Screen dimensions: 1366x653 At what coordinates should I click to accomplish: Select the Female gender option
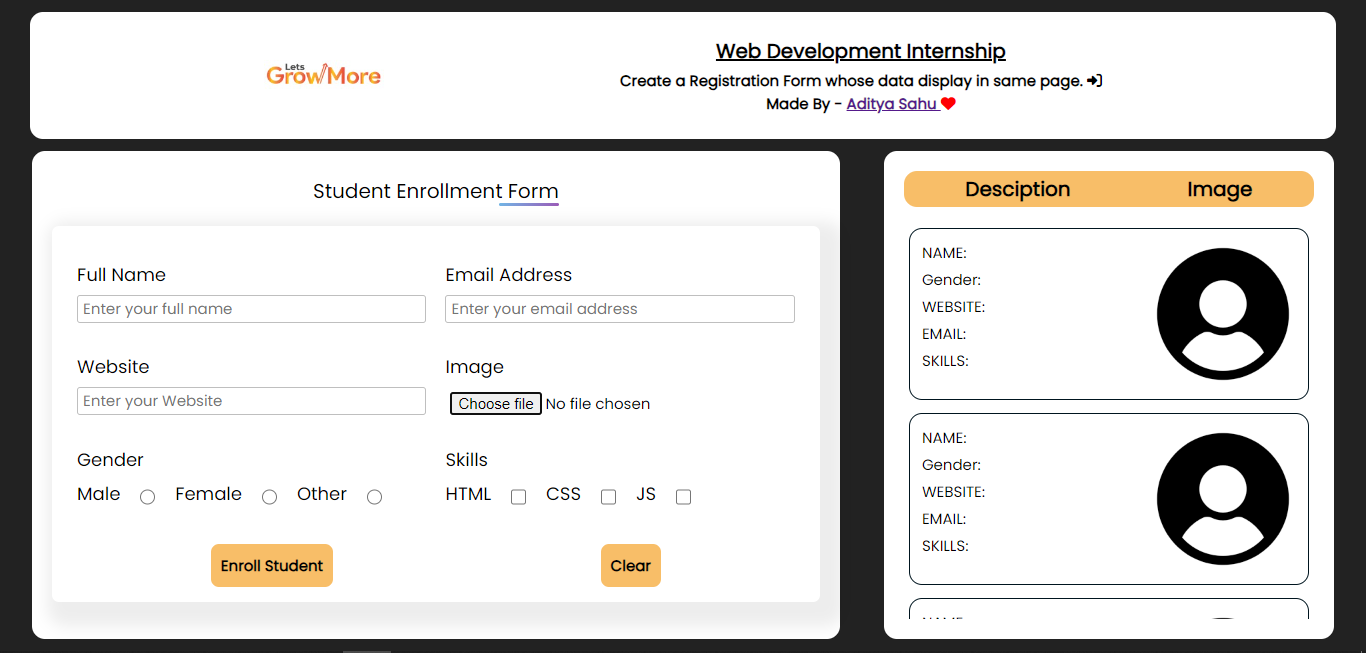pos(269,496)
